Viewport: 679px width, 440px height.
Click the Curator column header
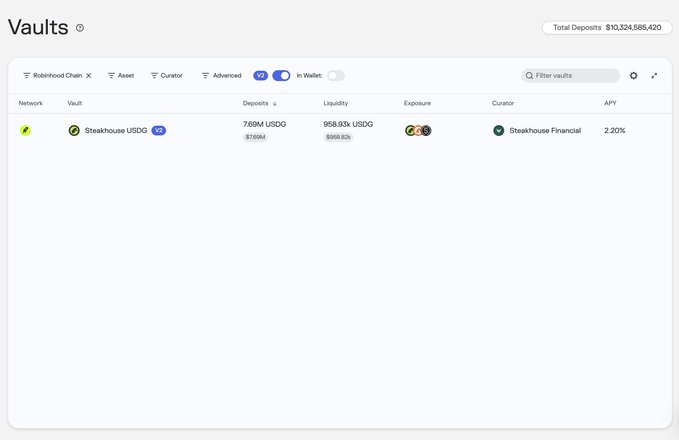(x=503, y=103)
